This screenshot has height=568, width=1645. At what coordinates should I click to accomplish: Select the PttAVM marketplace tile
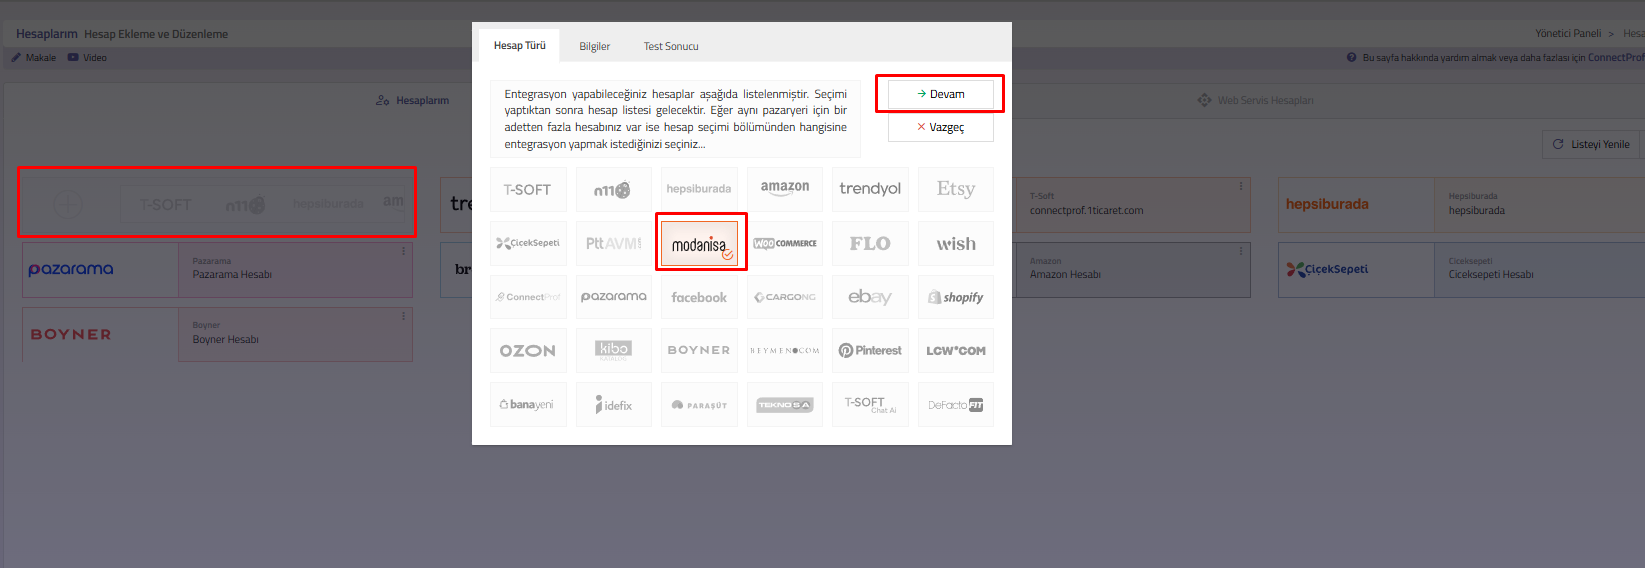click(x=613, y=243)
